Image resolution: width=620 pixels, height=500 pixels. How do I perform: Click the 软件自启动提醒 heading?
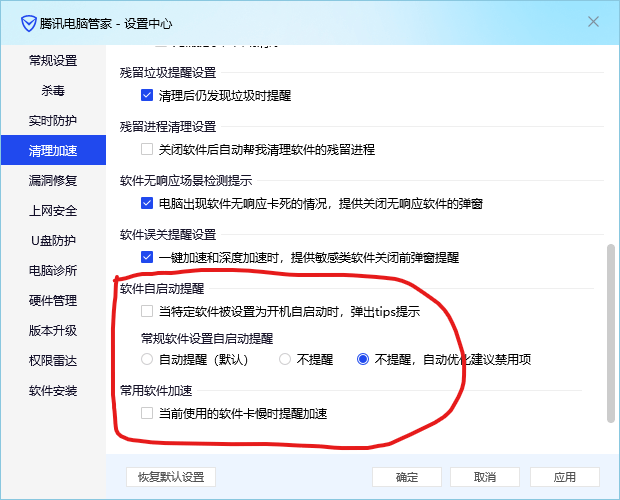pyautogui.click(x=162, y=289)
